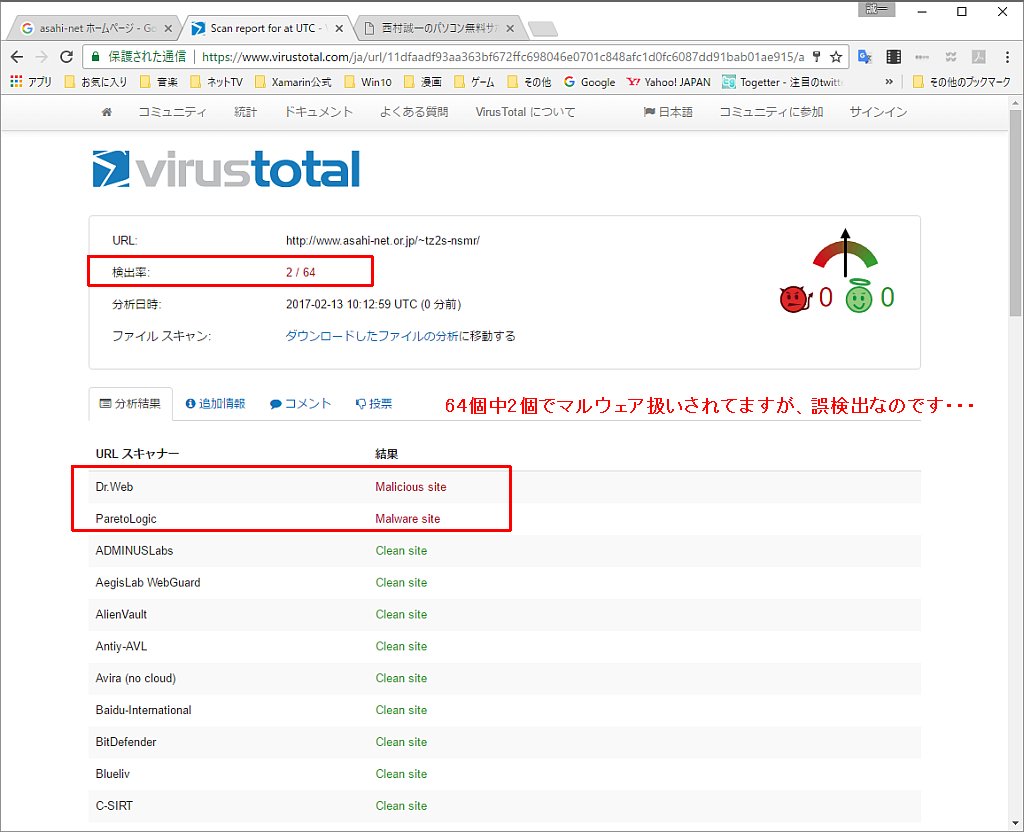1024x832 pixels.
Task: Click the scanned URL http://www.asahi-net.or.jp/~tz2s-nsmr/
Action: tap(383, 240)
